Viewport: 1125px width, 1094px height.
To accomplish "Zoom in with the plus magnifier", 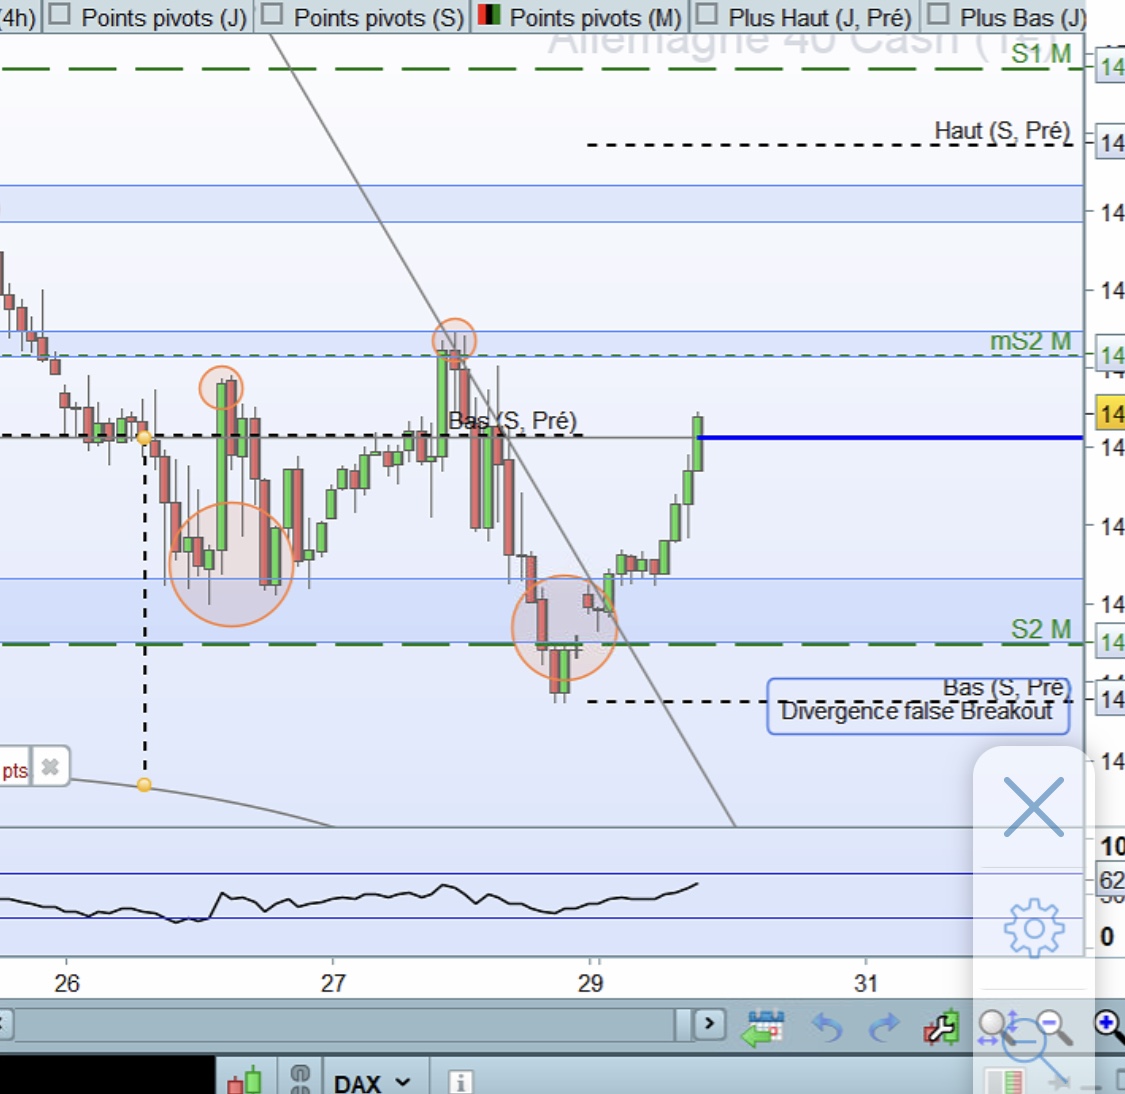I will point(1109,1027).
